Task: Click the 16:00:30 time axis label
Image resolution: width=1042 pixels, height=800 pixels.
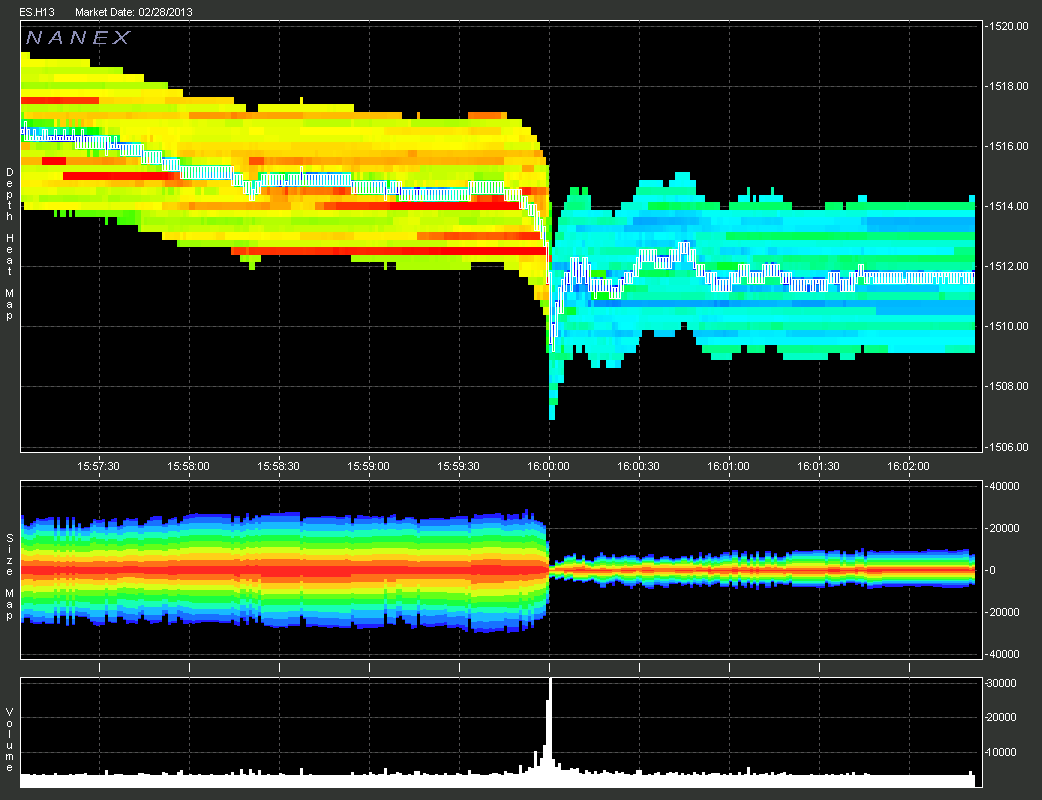Action: click(639, 466)
